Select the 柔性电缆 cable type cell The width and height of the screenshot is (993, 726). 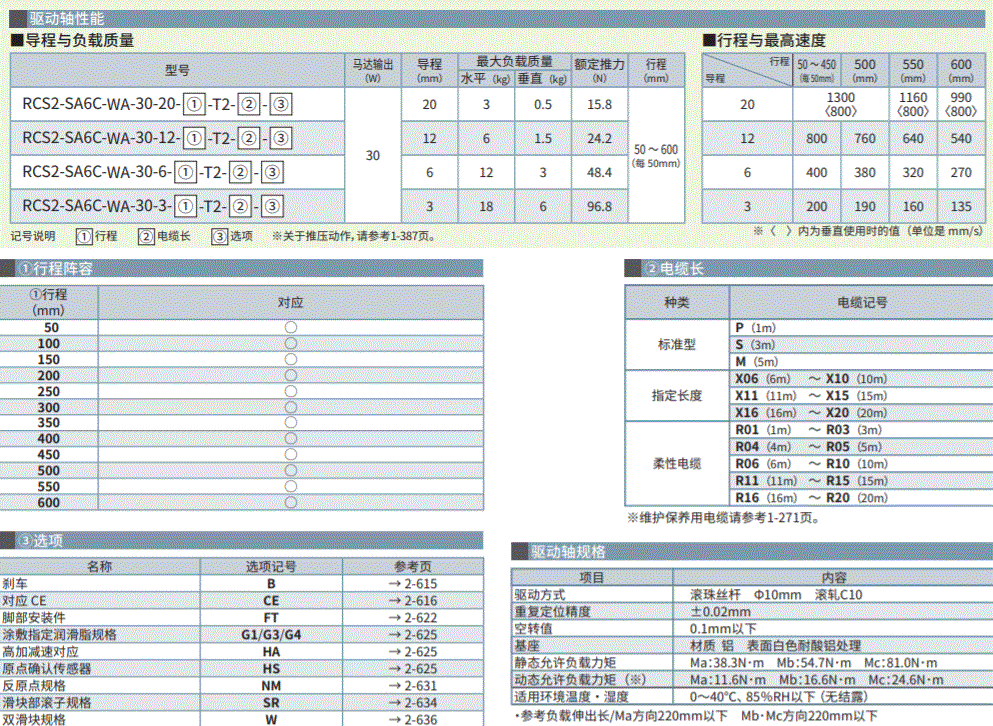[676, 464]
